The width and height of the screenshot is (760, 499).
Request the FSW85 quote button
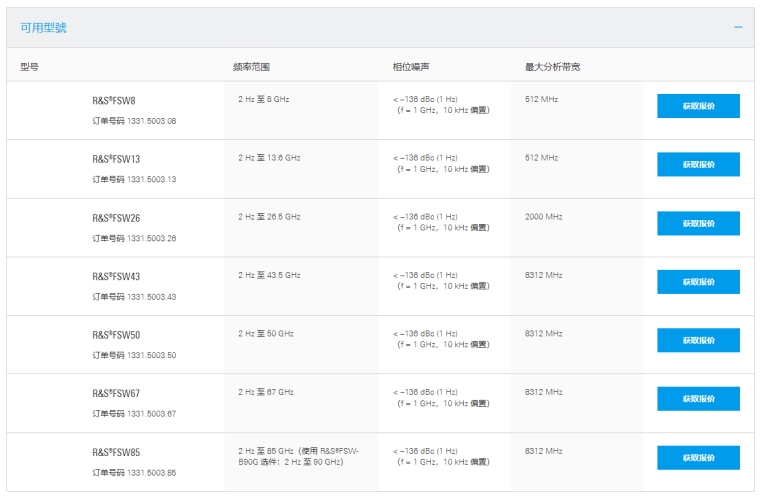[698, 457]
